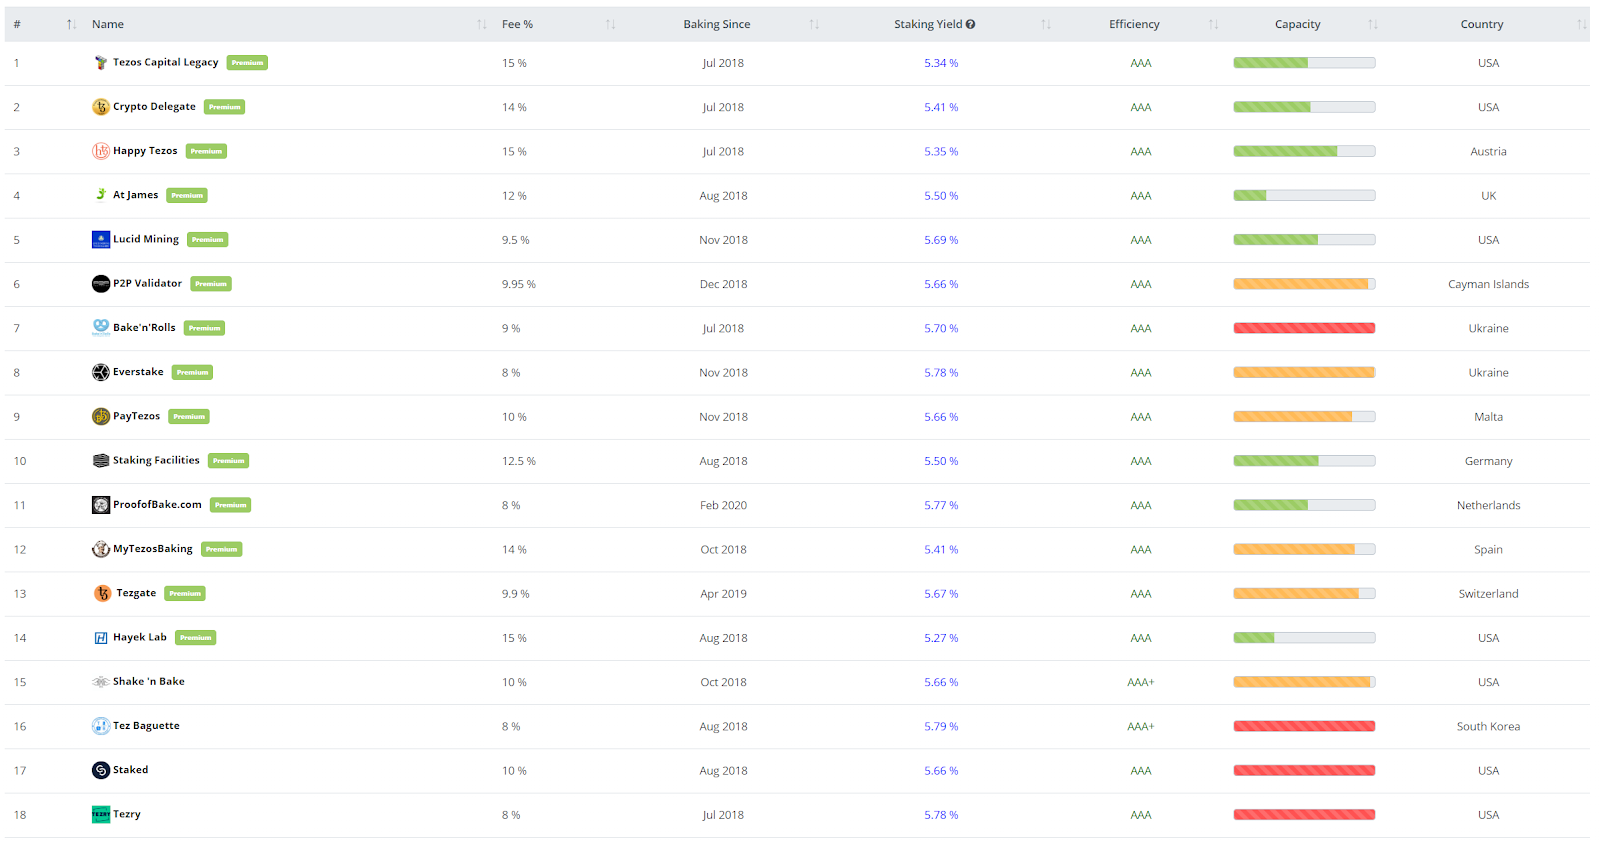The height and width of the screenshot is (841, 1600).
Task: Click the Bake'n'Rolls logo icon
Action: [x=101, y=328]
